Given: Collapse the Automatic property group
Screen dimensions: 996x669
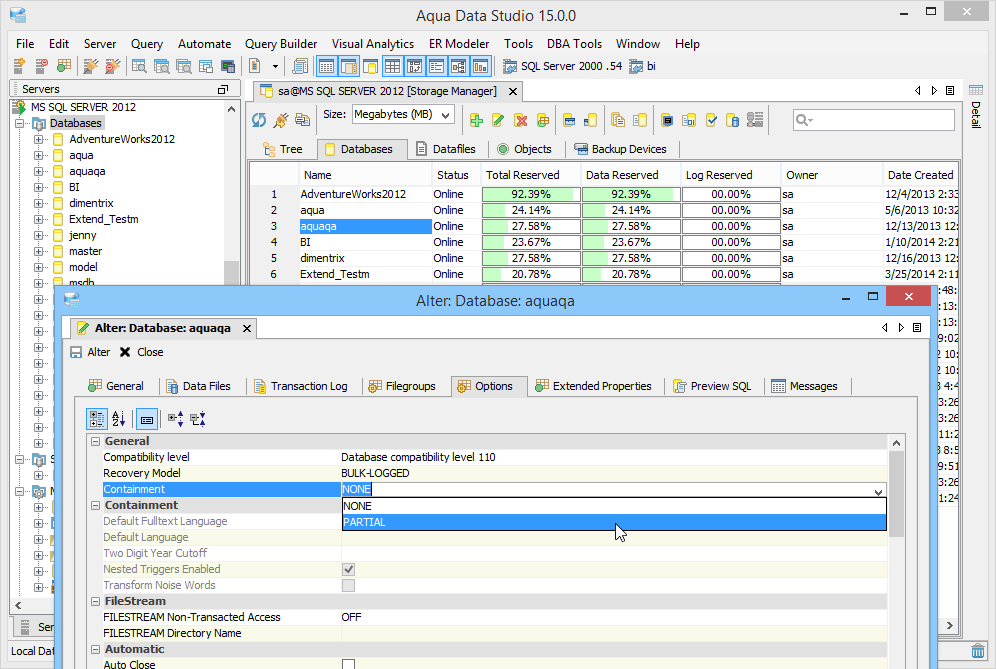Looking at the screenshot, I should [x=95, y=649].
